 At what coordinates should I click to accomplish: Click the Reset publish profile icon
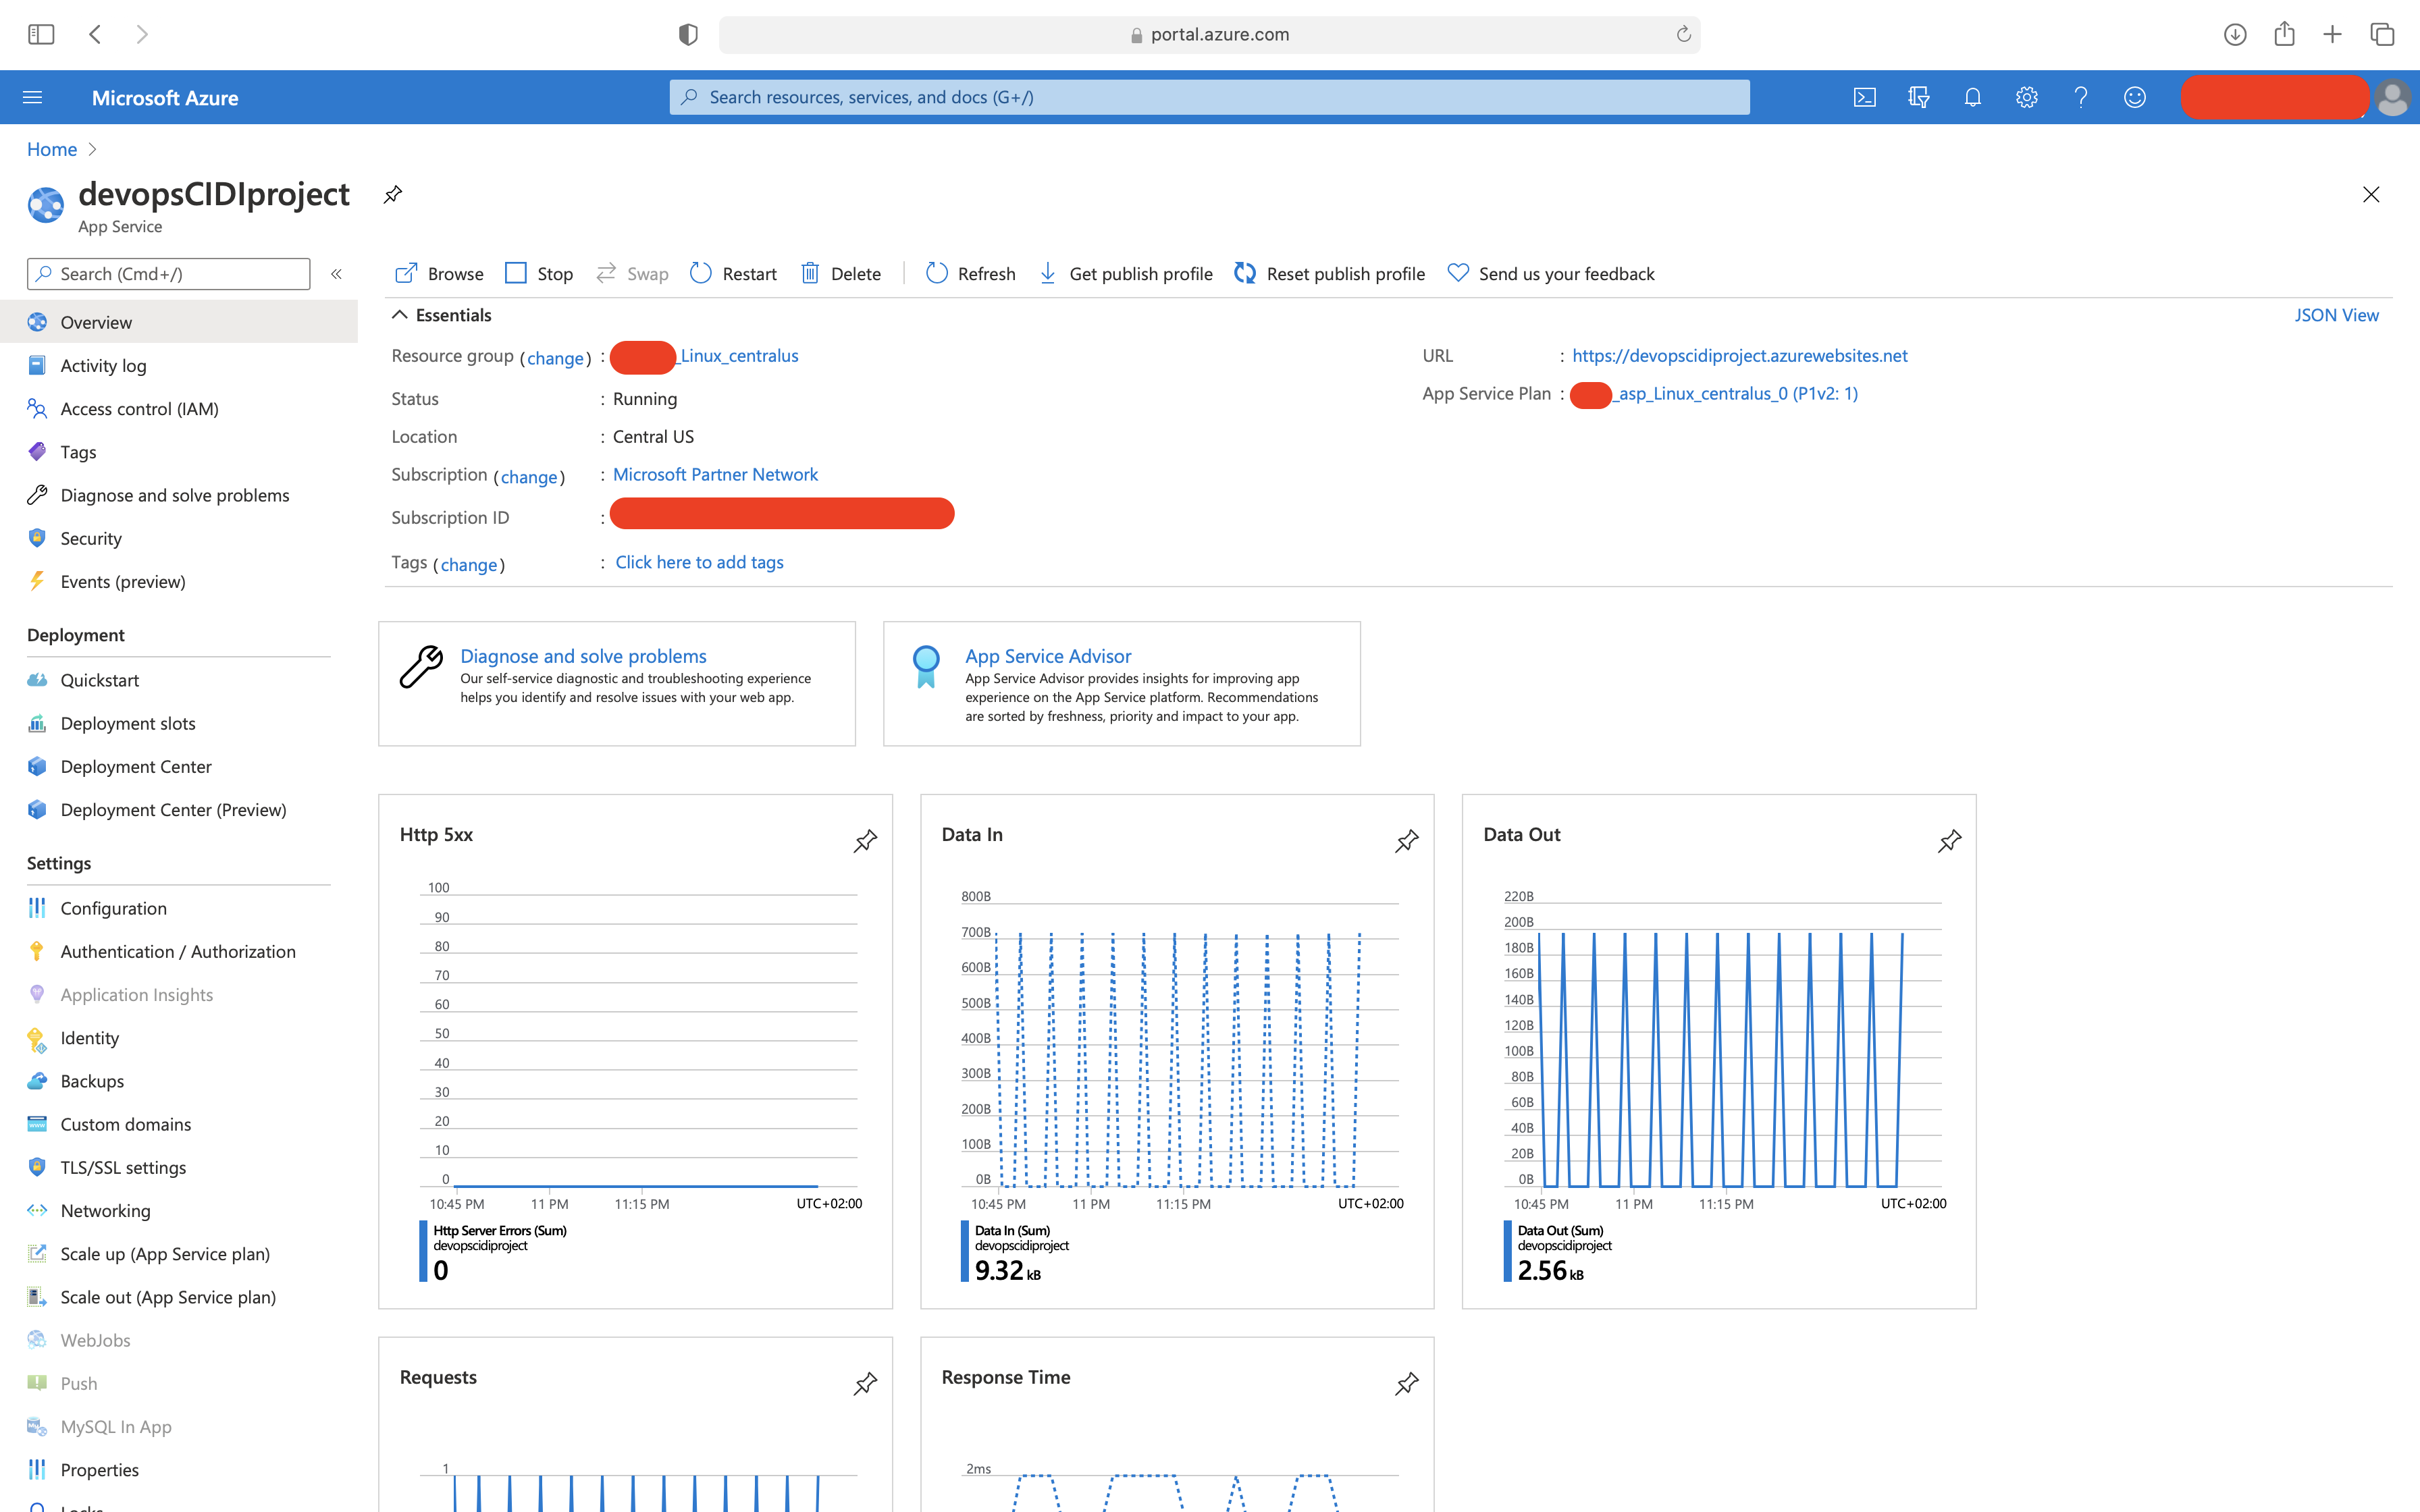pyautogui.click(x=1246, y=273)
